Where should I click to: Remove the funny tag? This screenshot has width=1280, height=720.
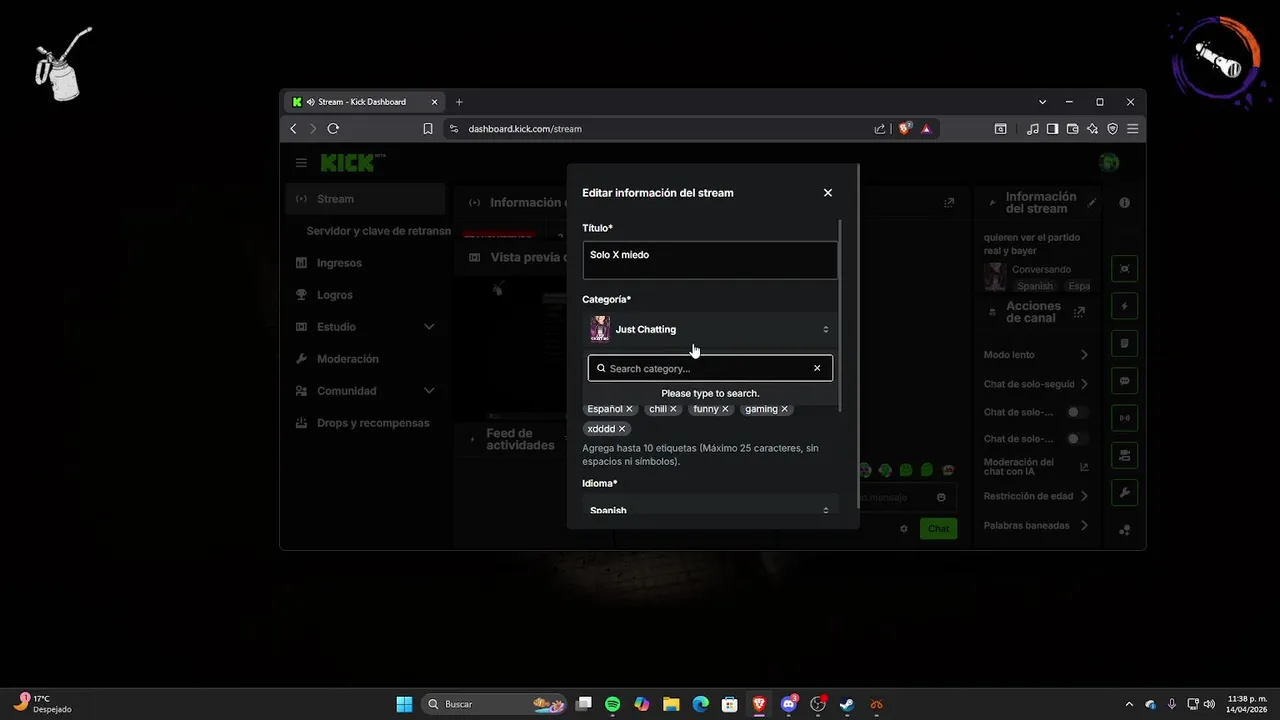click(725, 409)
